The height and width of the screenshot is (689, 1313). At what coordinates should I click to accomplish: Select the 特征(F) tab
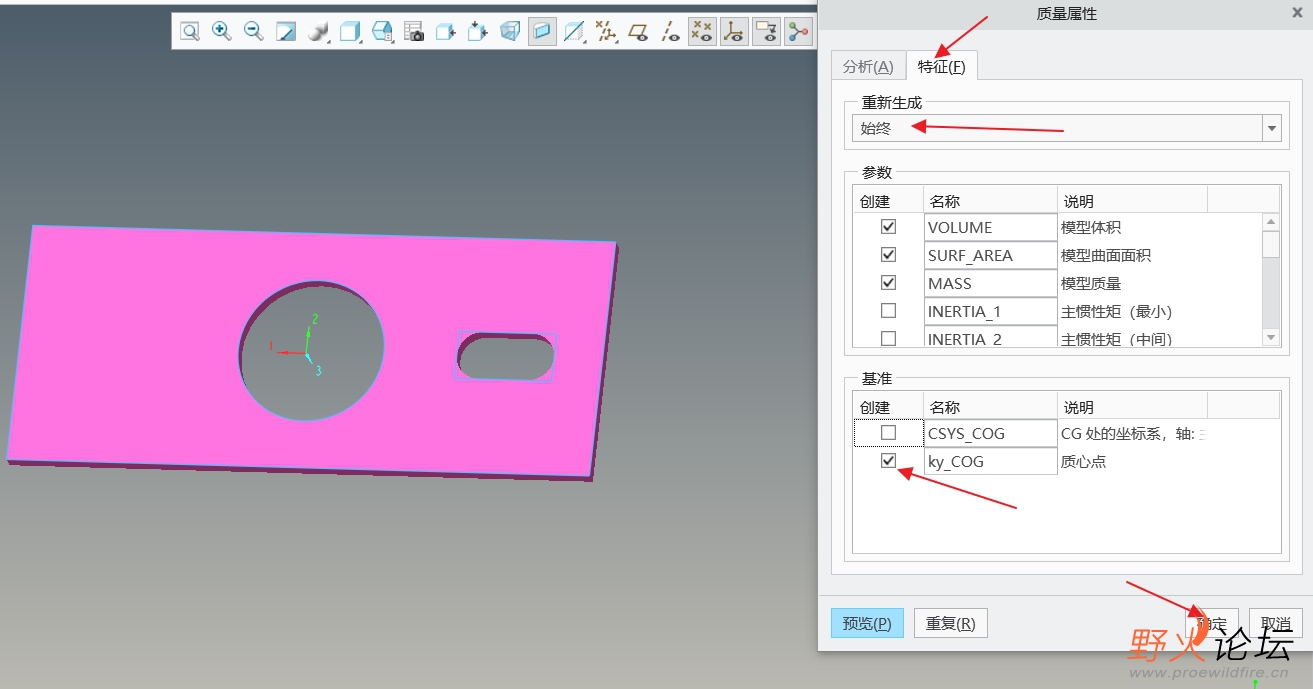point(941,66)
